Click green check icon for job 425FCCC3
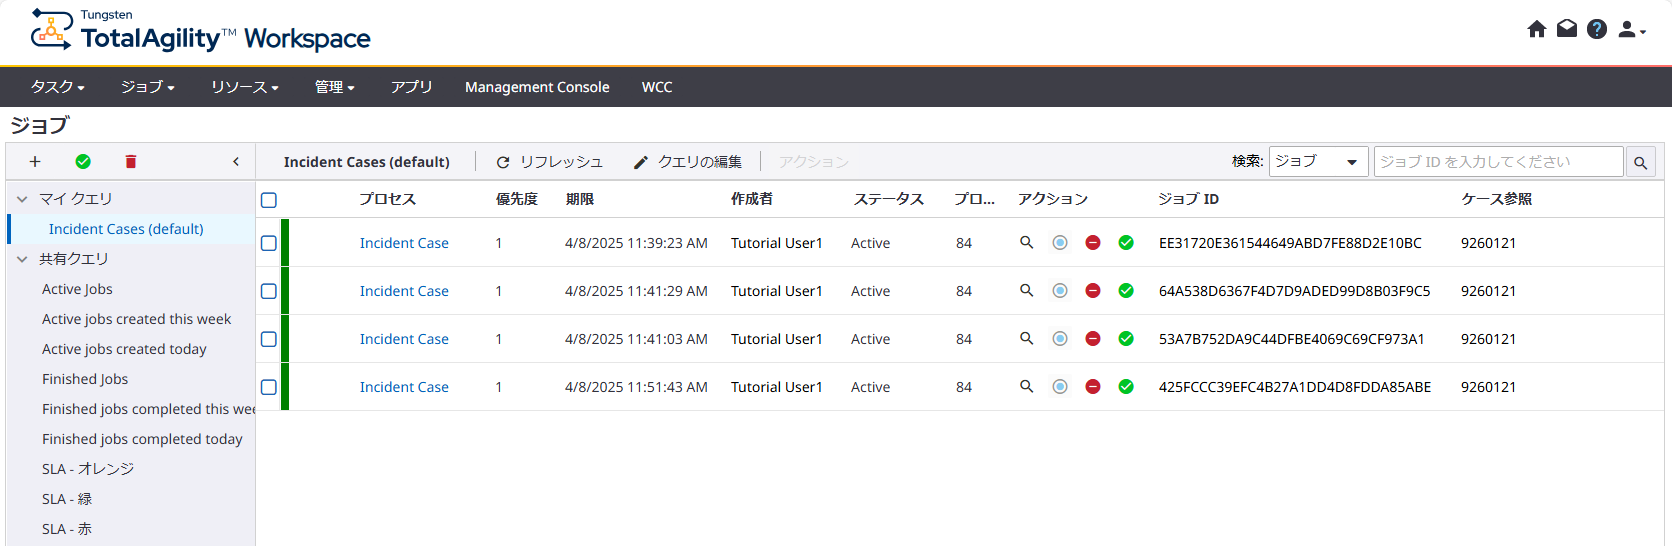This screenshot has width=1672, height=546. pyautogui.click(x=1126, y=386)
